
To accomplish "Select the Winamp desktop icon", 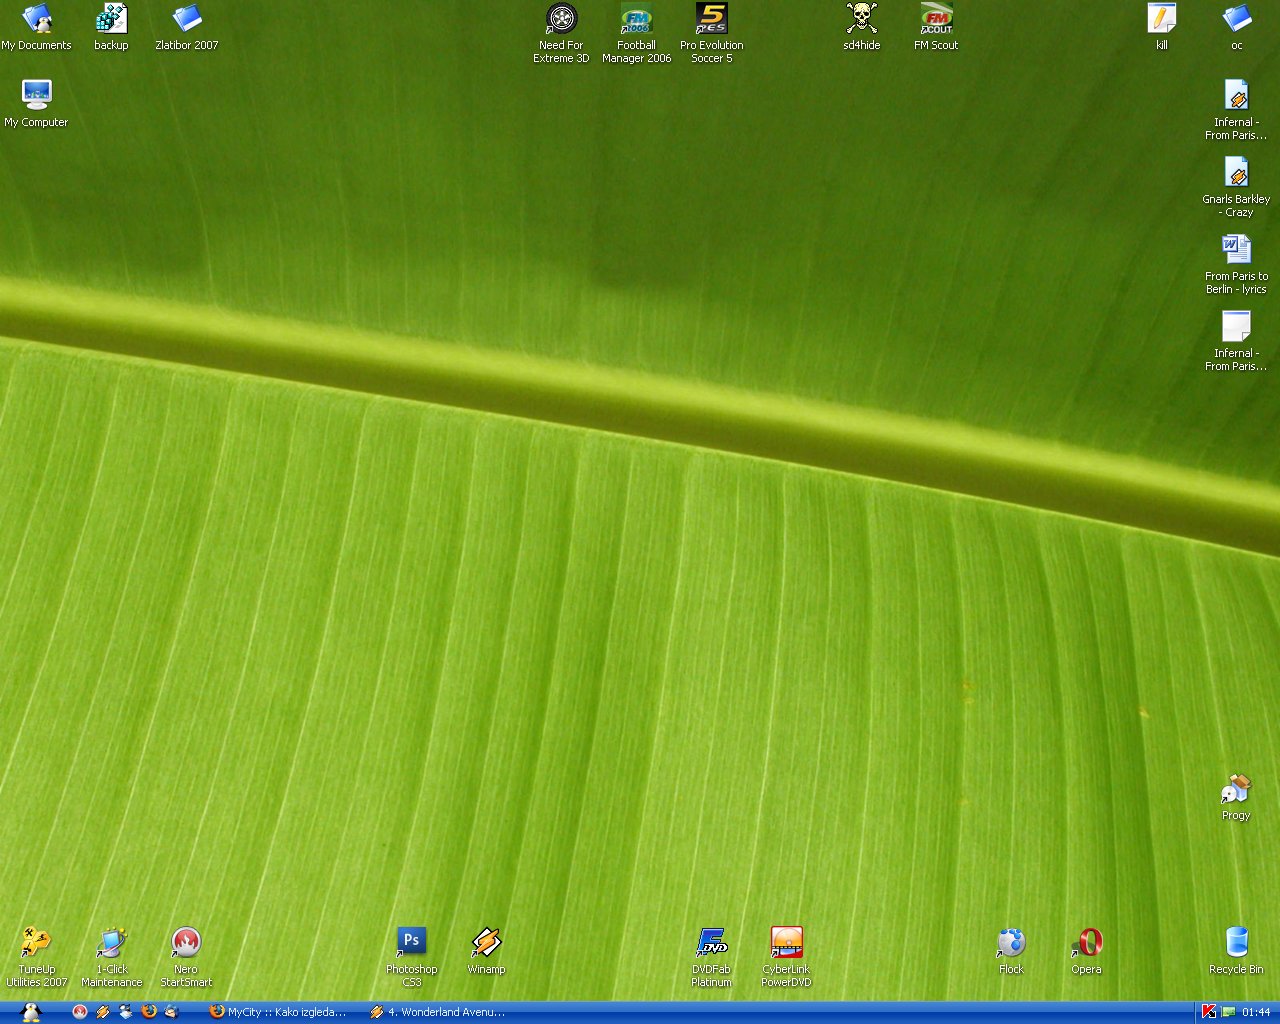I will [x=486, y=942].
